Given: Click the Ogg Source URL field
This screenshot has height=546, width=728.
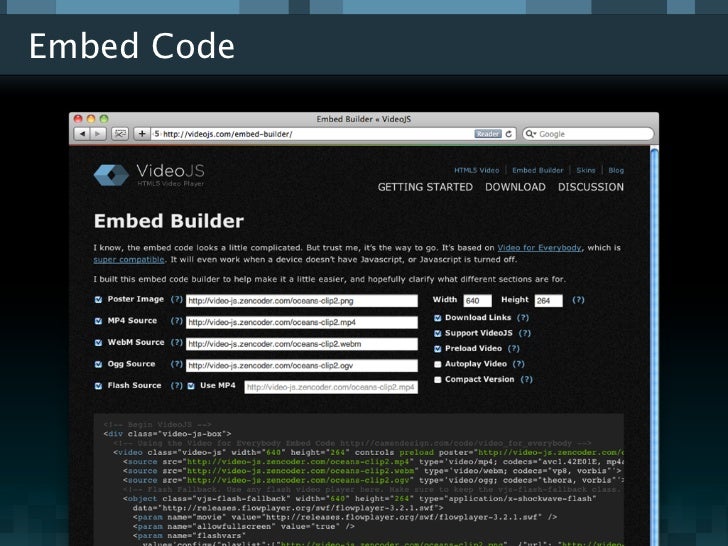Looking at the screenshot, I should pyautogui.click(x=302, y=365).
